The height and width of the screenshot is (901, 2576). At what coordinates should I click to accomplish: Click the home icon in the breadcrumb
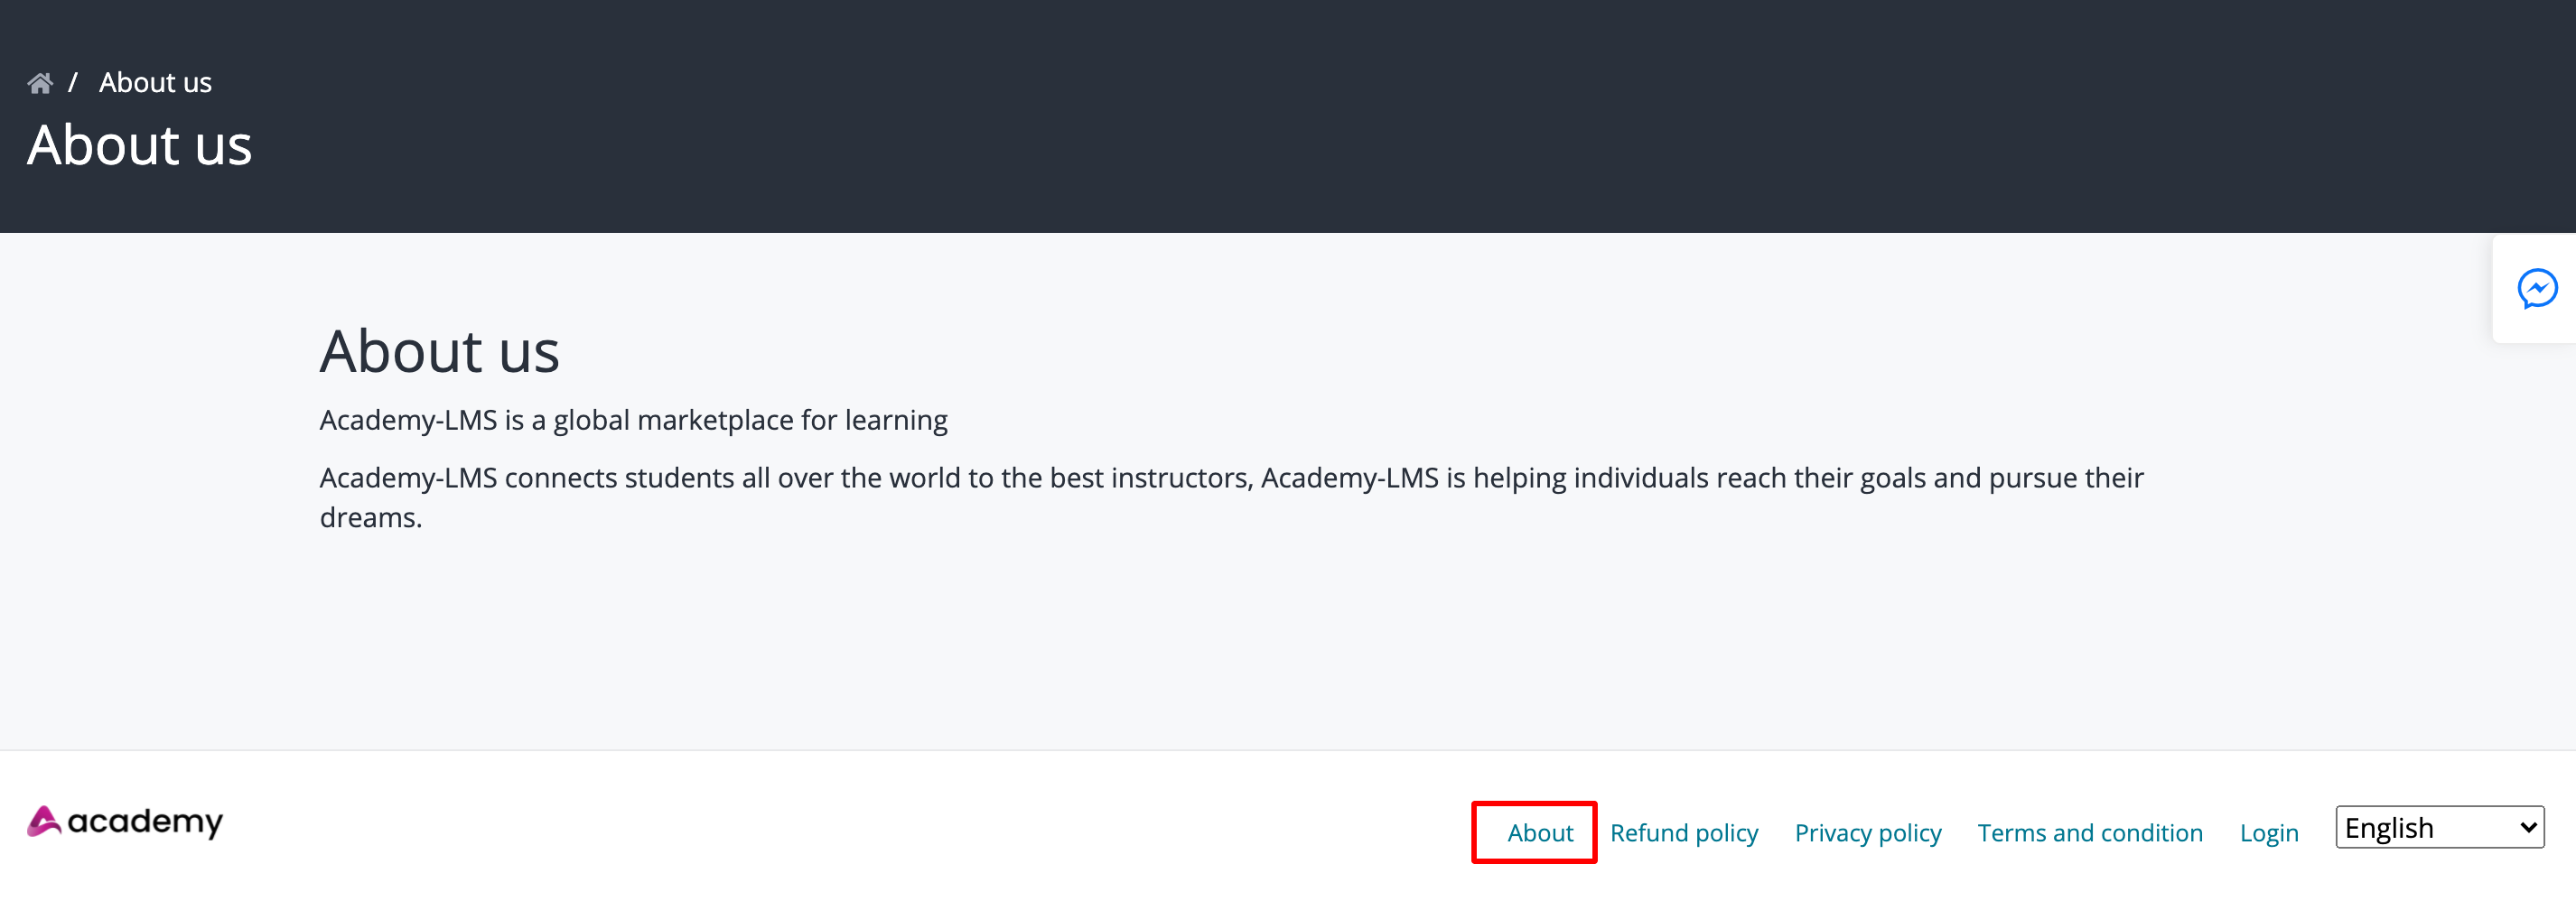pyautogui.click(x=40, y=81)
